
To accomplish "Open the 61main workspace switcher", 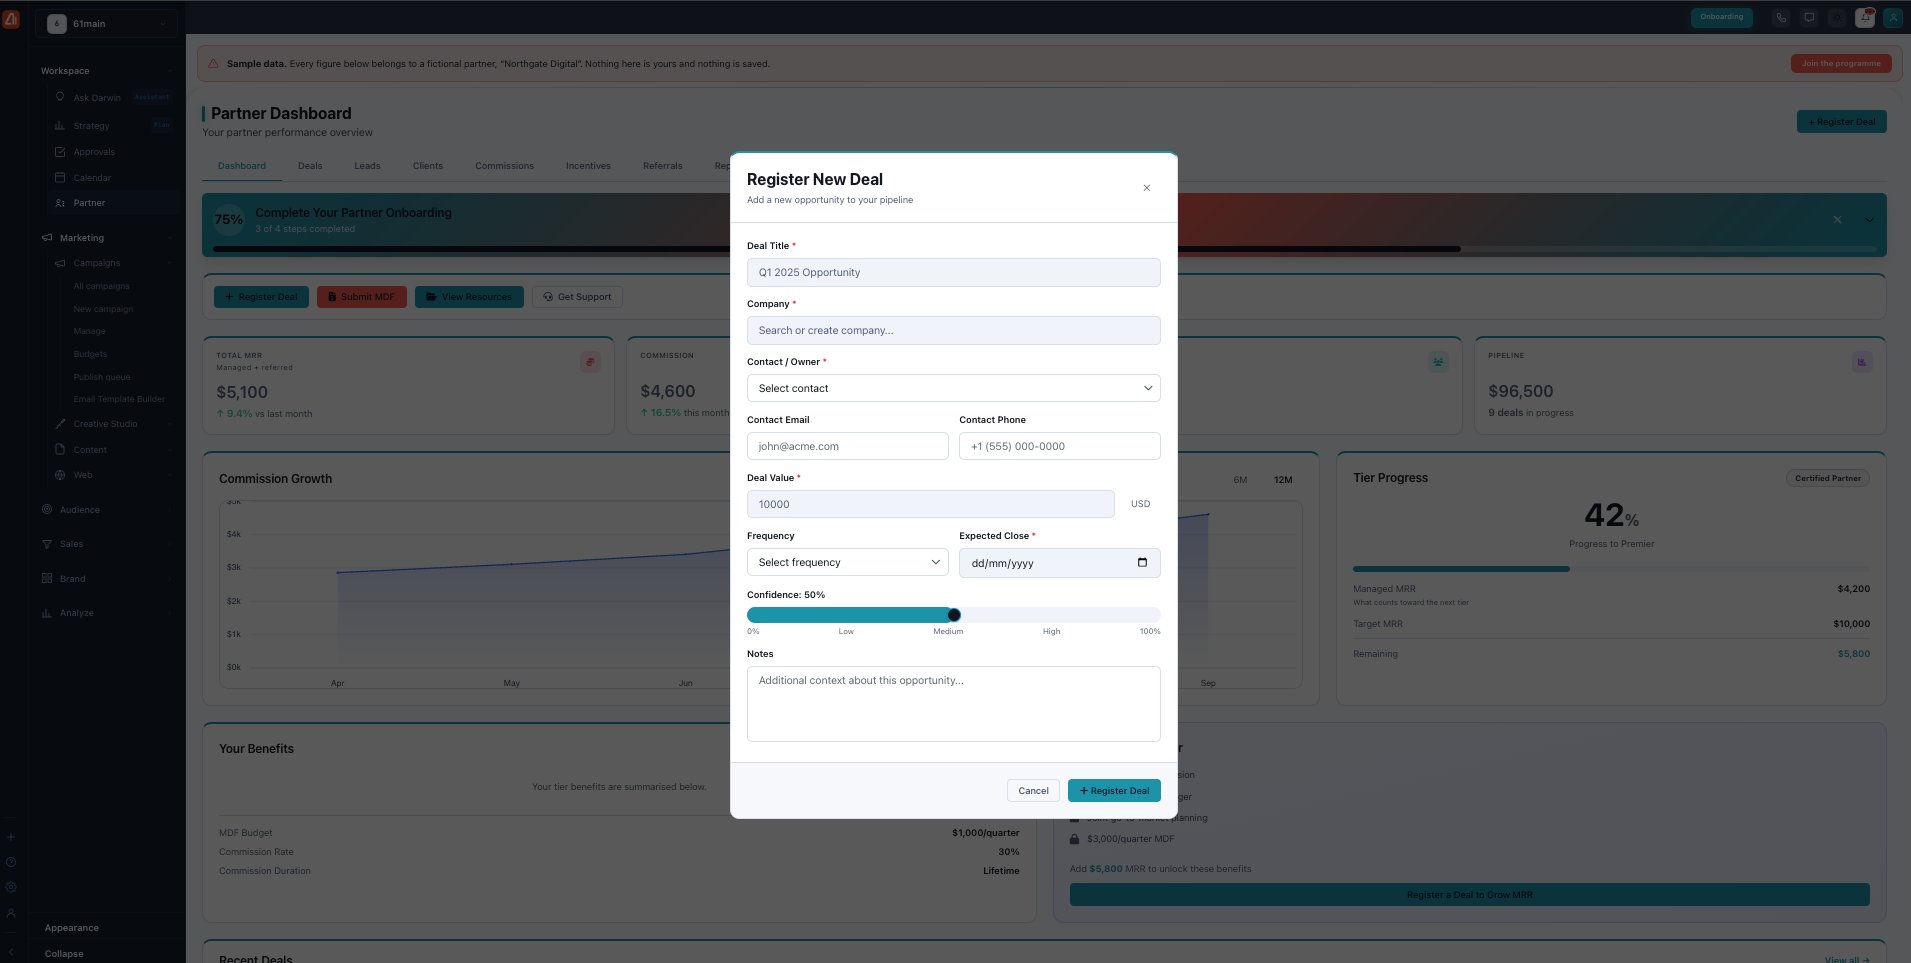I will pyautogui.click(x=107, y=23).
